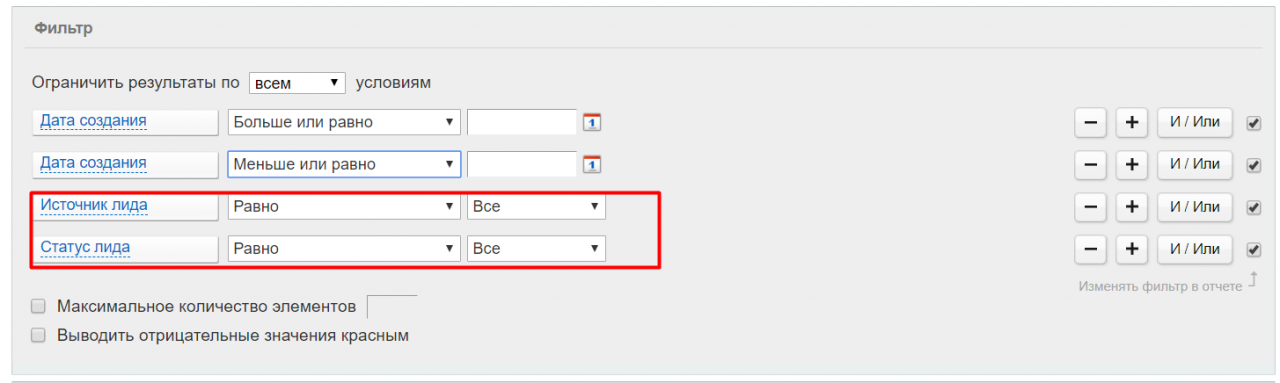Image resolution: width=1280 pixels, height=383 pixels.
Task: Open calendar picker for second creation date row
Action: click(x=592, y=164)
